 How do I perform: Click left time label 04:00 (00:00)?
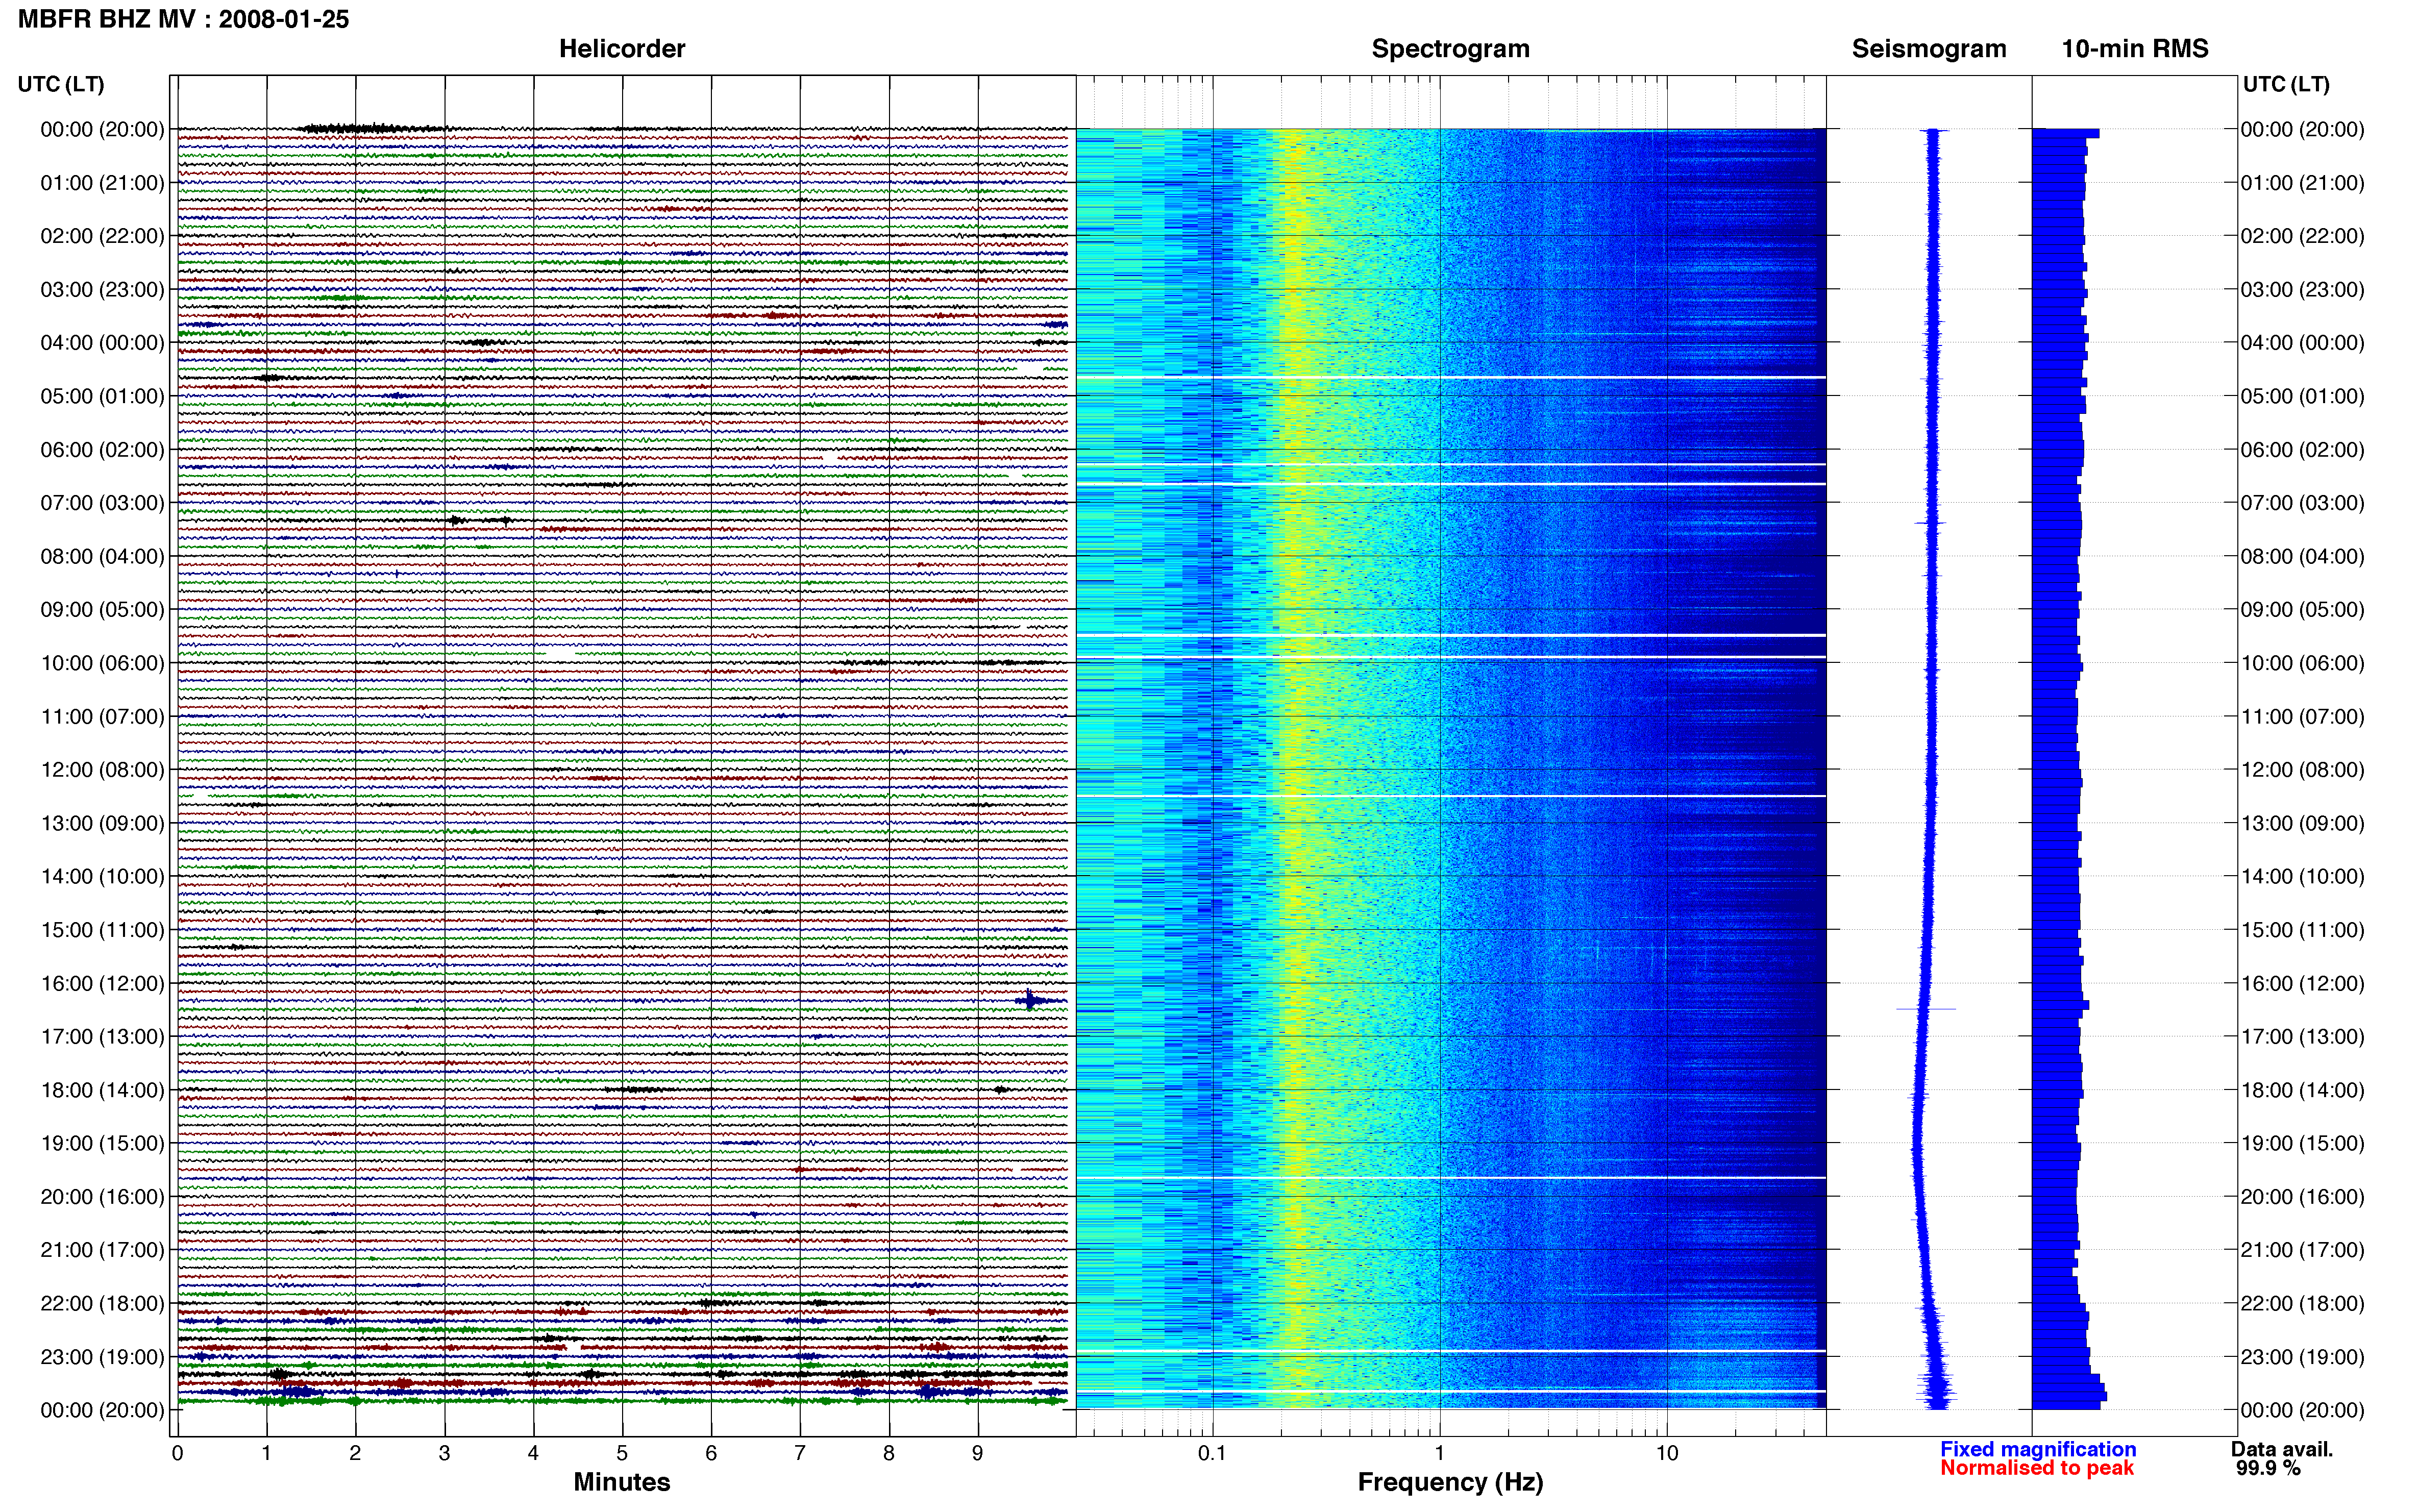(x=102, y=343)
